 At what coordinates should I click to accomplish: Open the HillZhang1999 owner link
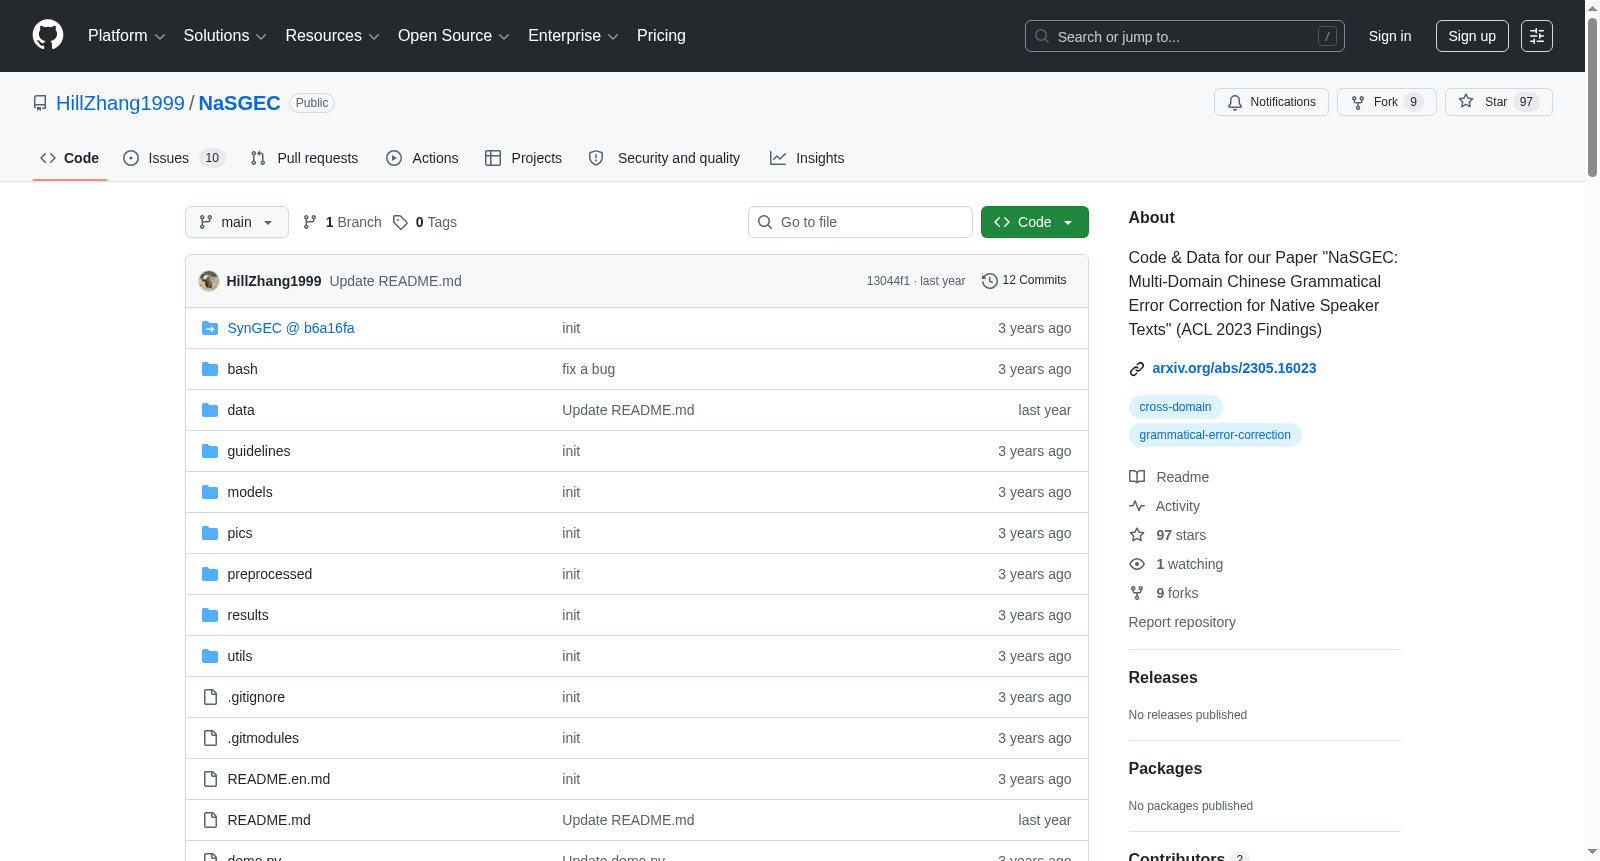[120, 103]
